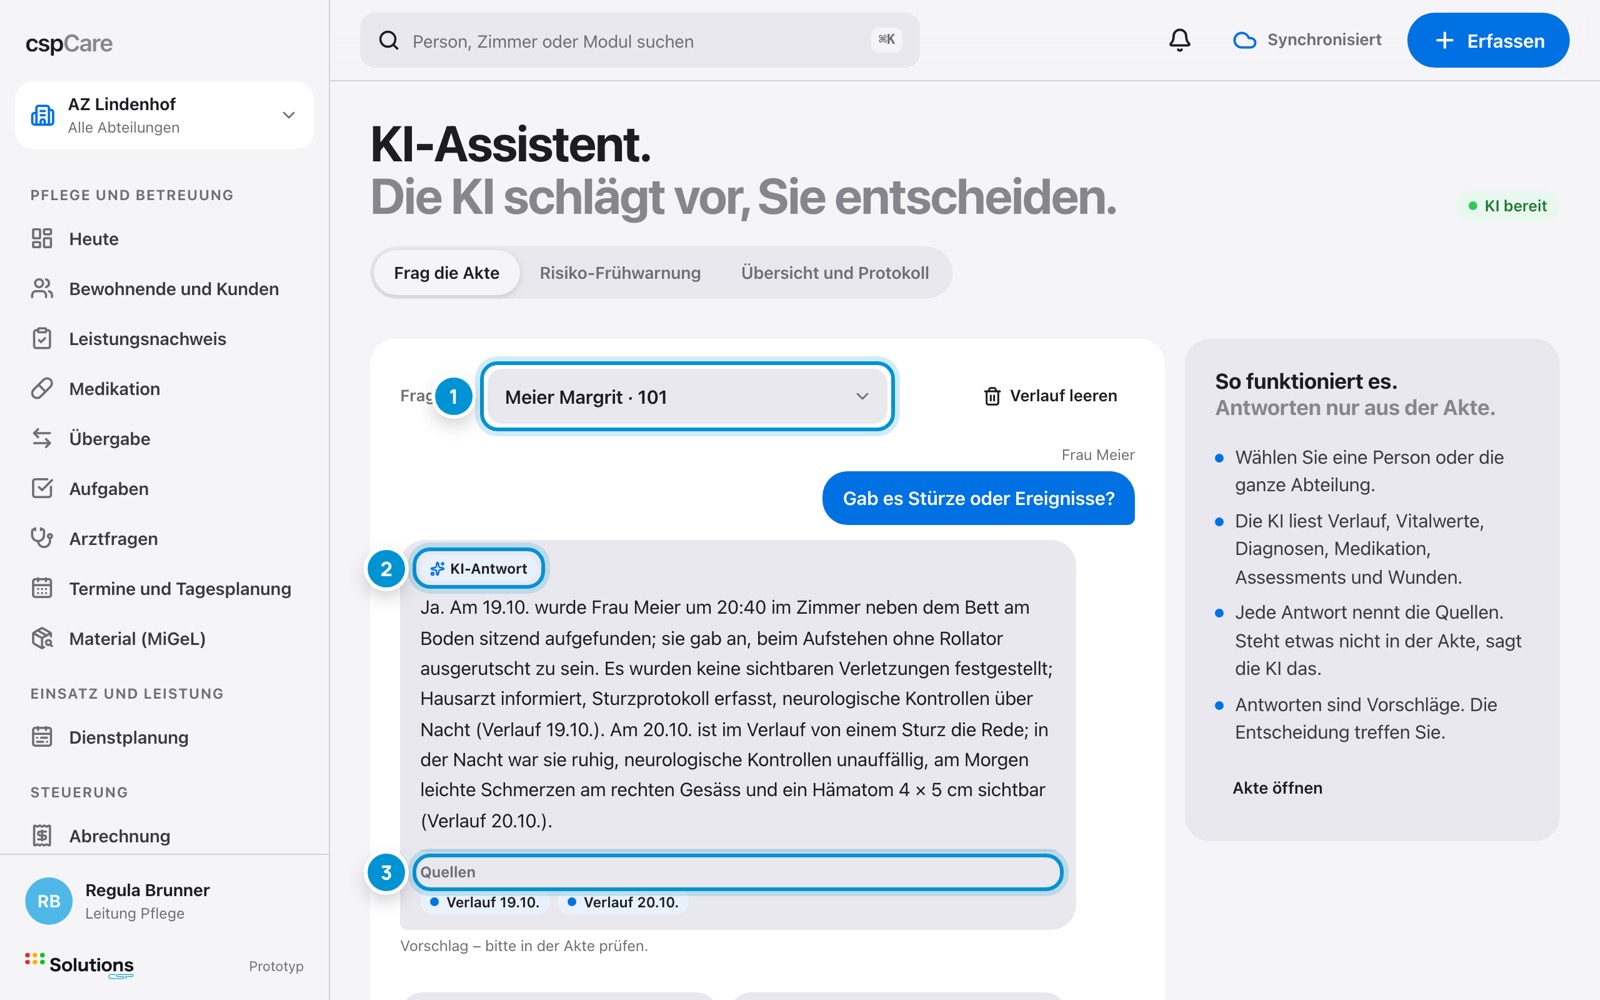The height and width of the screenshot is (1000, 1600).
Task: Click the ⌘K shortcut badge in search
Action: [x=887, y=40]
